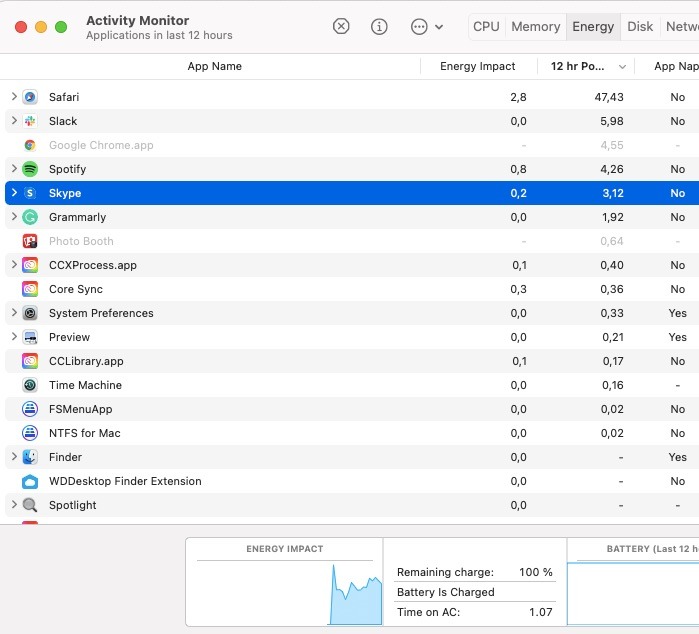The height and width of the screenshot is (634, 699).
Task: Expand the Skype row disclosure arrow
Action: coord(14,193)
